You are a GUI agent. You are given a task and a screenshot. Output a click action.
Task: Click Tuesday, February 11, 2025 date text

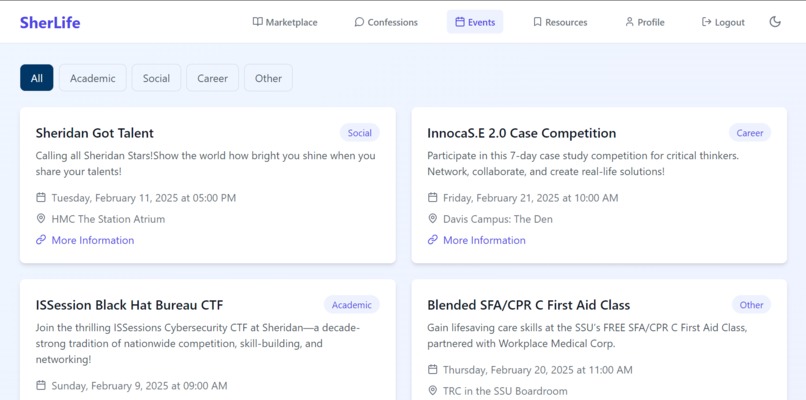[x=143, y=198]
